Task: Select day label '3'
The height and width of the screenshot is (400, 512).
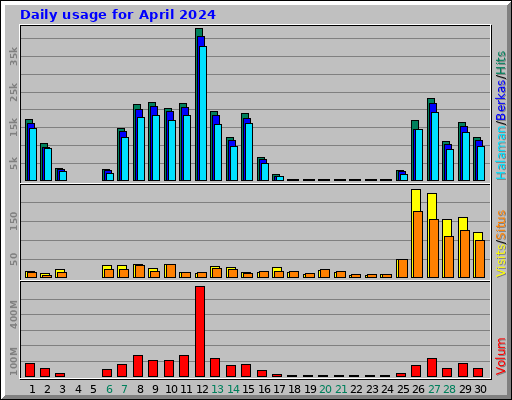Action: point(62,389)
